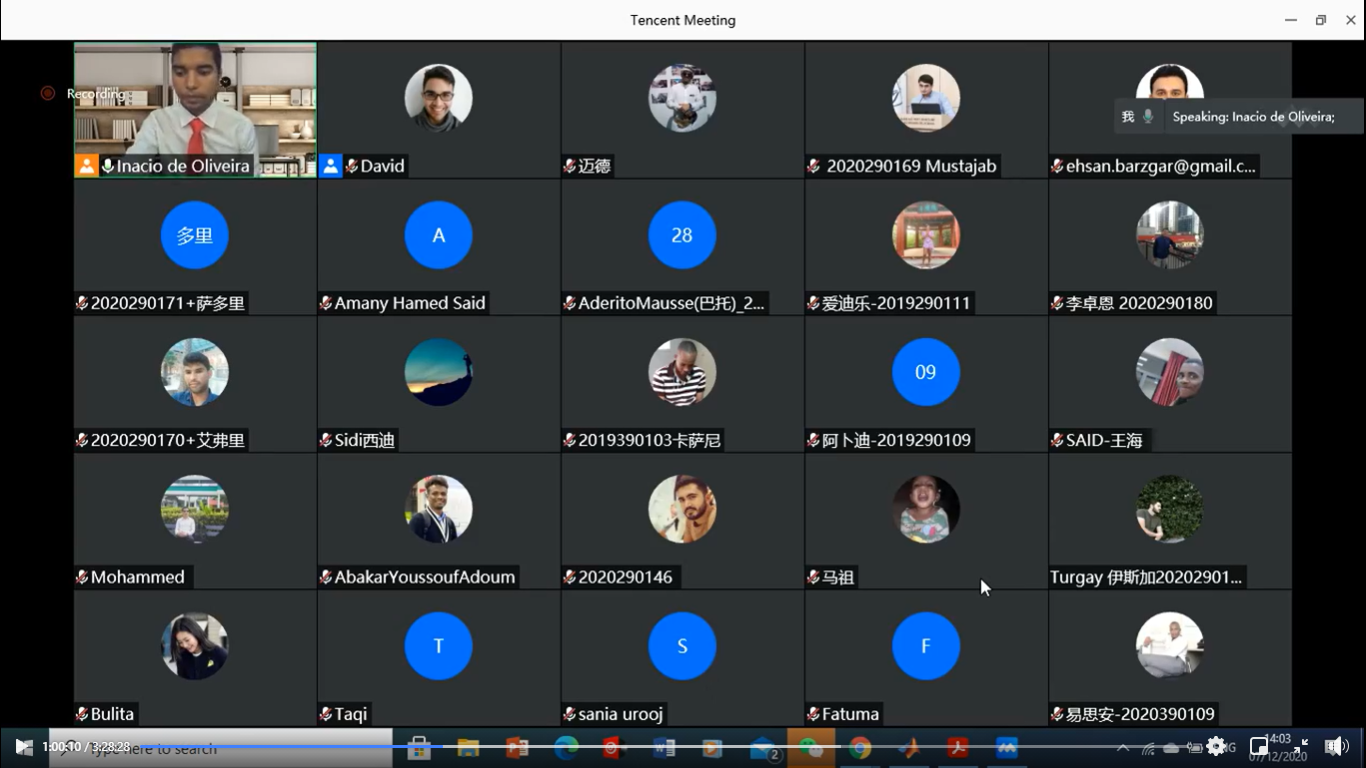Open picture-in-picture mini player
The width and height of the screenshot is (1366, 768).
tap(1259, 747)
